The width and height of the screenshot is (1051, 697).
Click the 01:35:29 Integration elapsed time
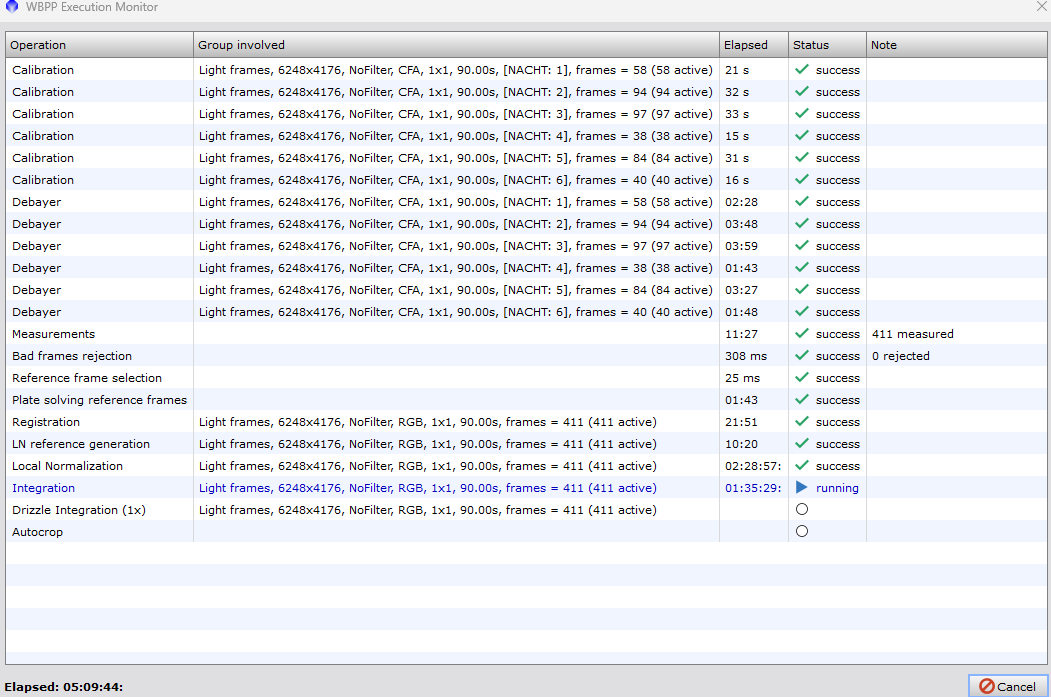(753, 488)
